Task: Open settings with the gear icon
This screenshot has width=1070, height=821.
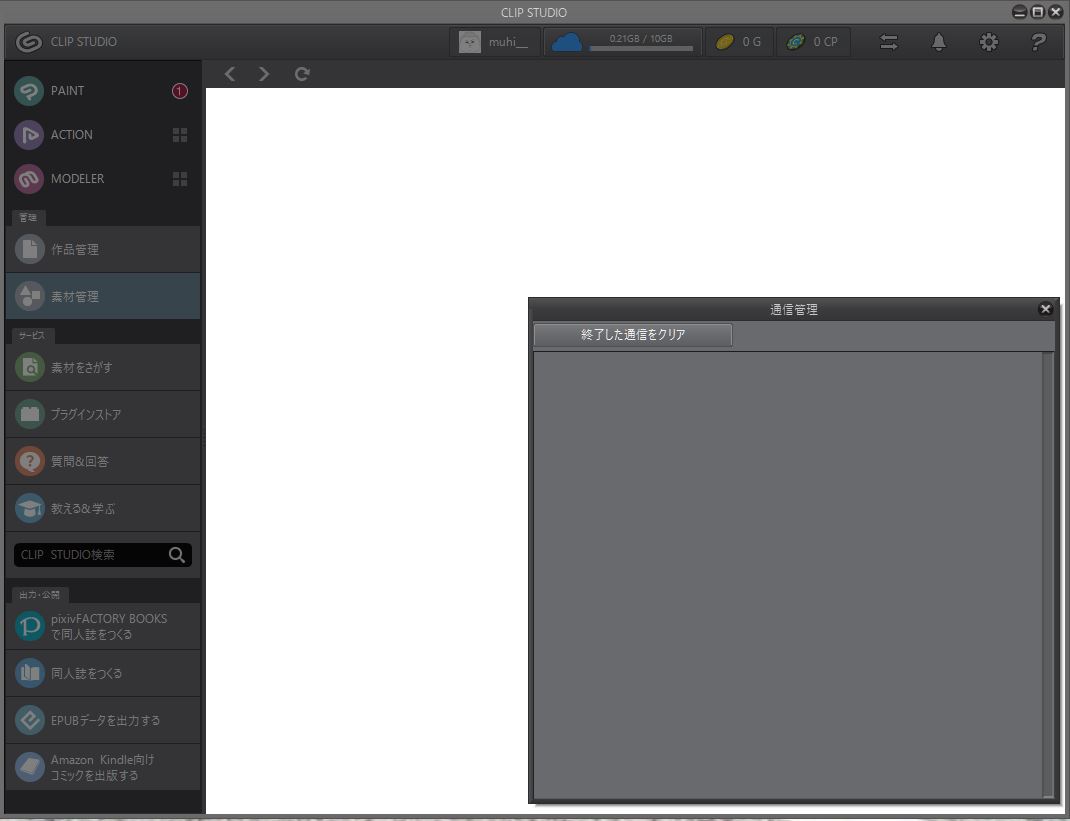Action: coord(988,42)
